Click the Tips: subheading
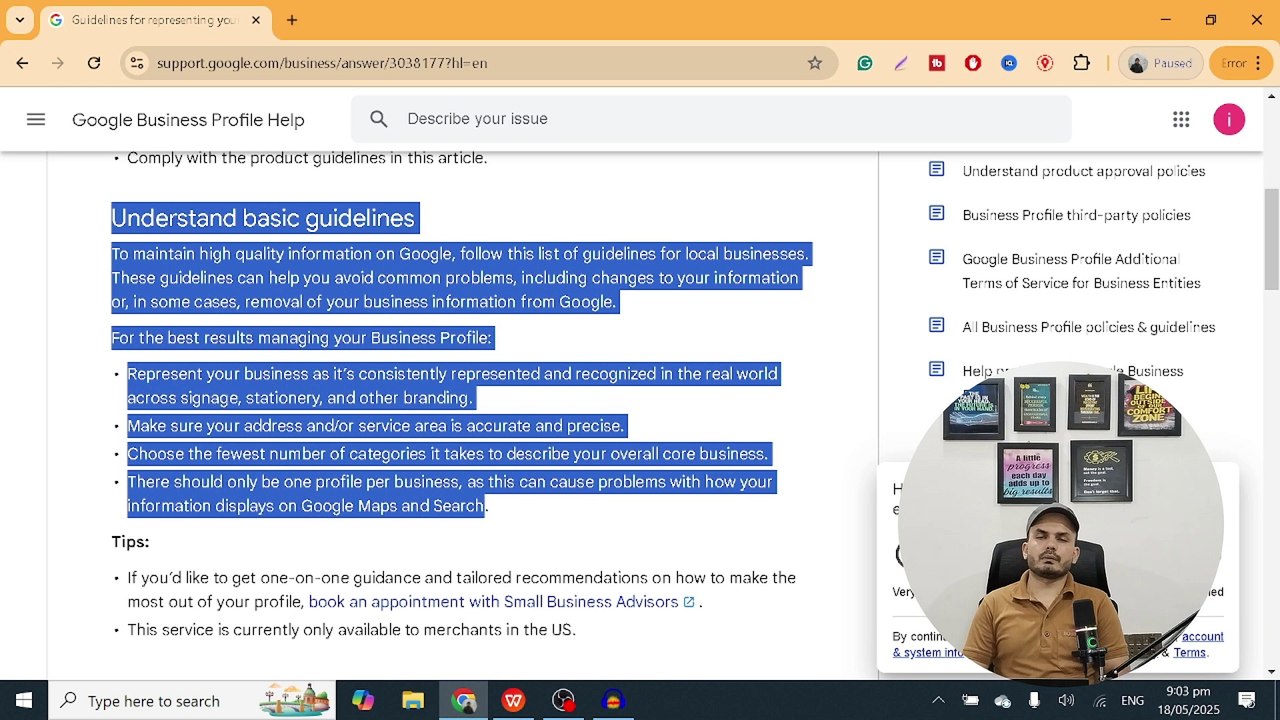 (130, 542)
